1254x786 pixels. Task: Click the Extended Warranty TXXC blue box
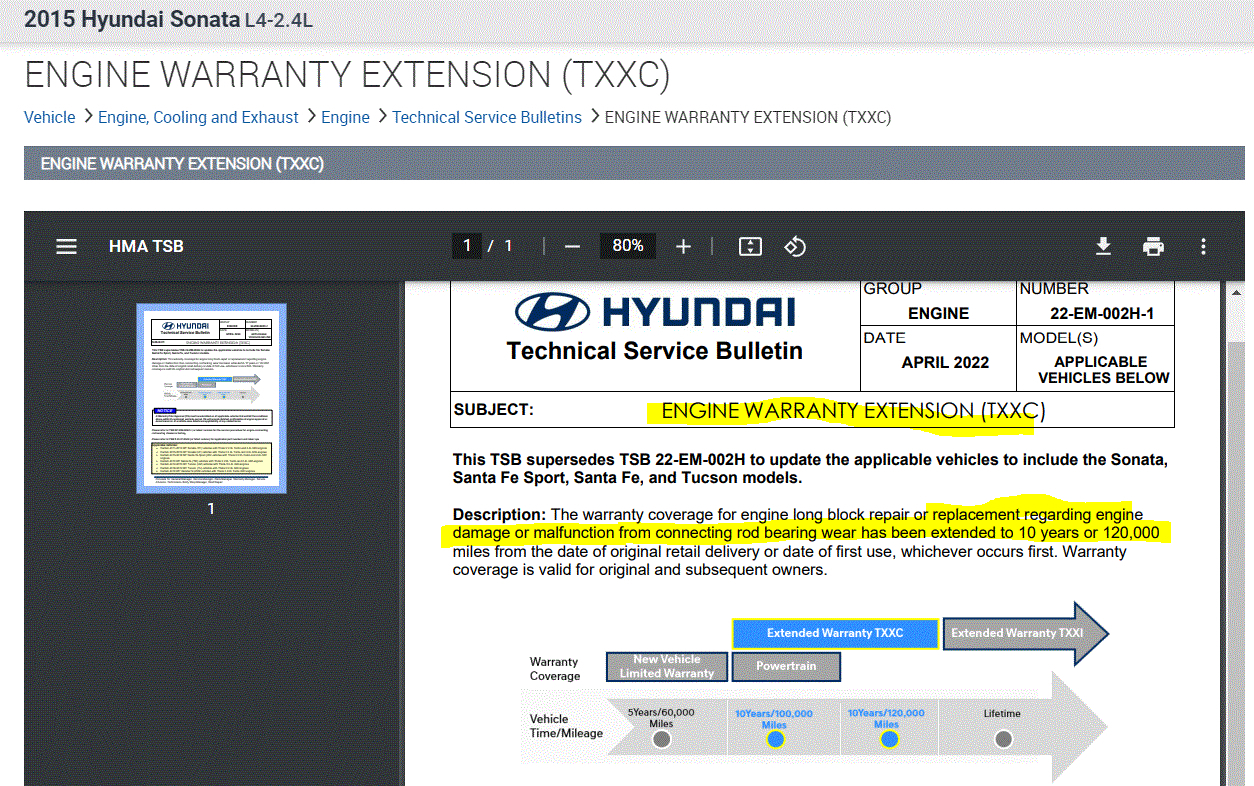pos(835,633)
